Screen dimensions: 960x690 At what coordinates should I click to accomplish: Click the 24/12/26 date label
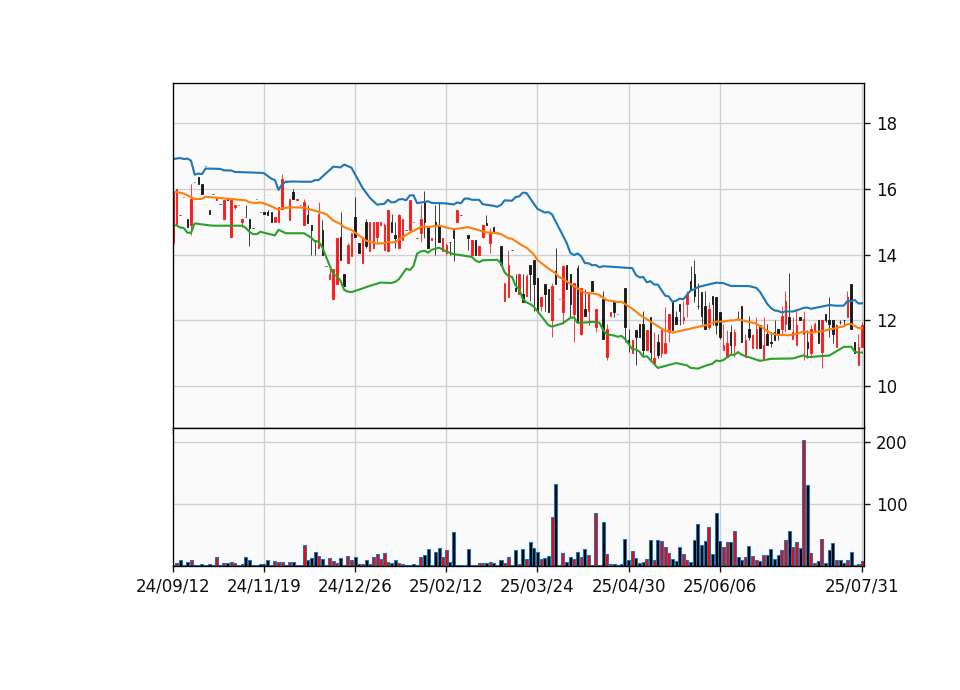coord(355,586)
